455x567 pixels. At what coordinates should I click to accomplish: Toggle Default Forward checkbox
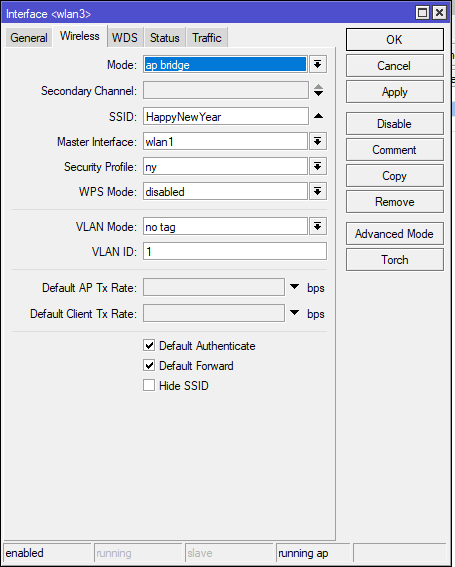pyautogui.click(x=149, y=365)
